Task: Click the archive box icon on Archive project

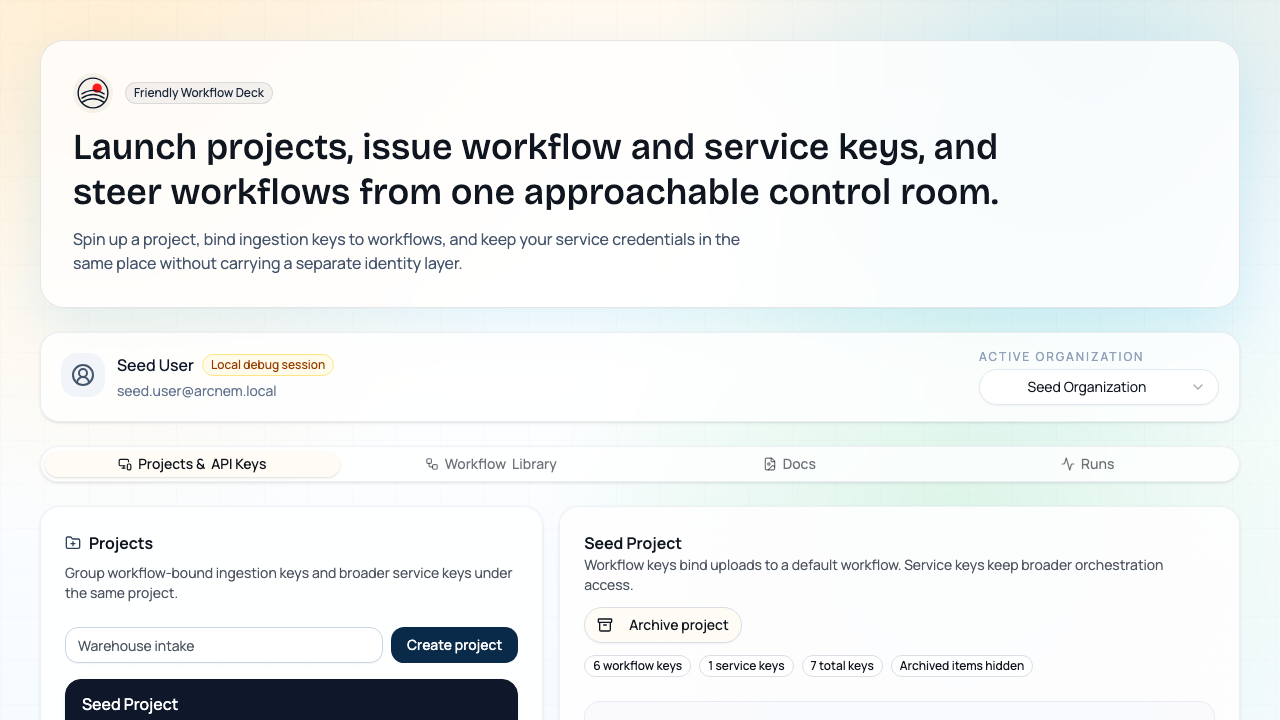Action: pyautogui.click(x=605, y=624)
